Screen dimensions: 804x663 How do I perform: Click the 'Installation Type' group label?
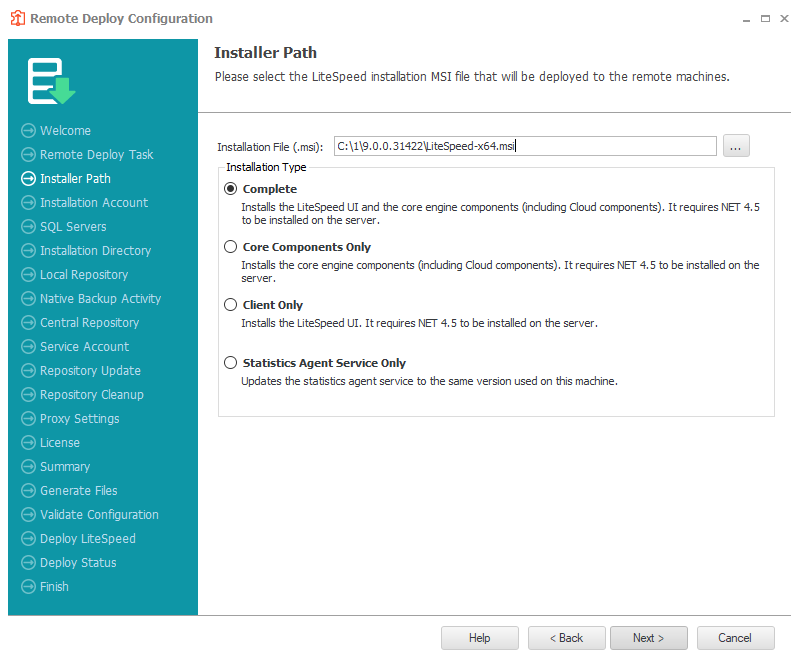(x=266, y=167)
